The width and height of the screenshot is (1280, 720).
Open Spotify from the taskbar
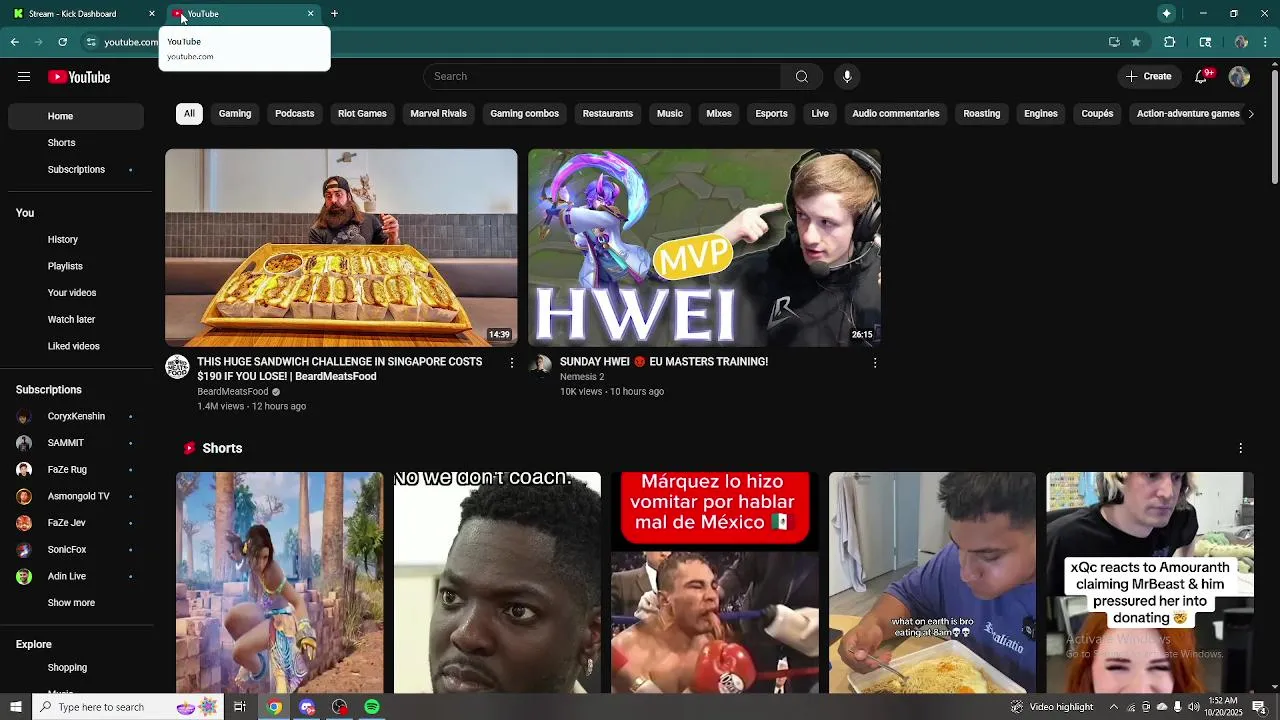pos(372,707)
